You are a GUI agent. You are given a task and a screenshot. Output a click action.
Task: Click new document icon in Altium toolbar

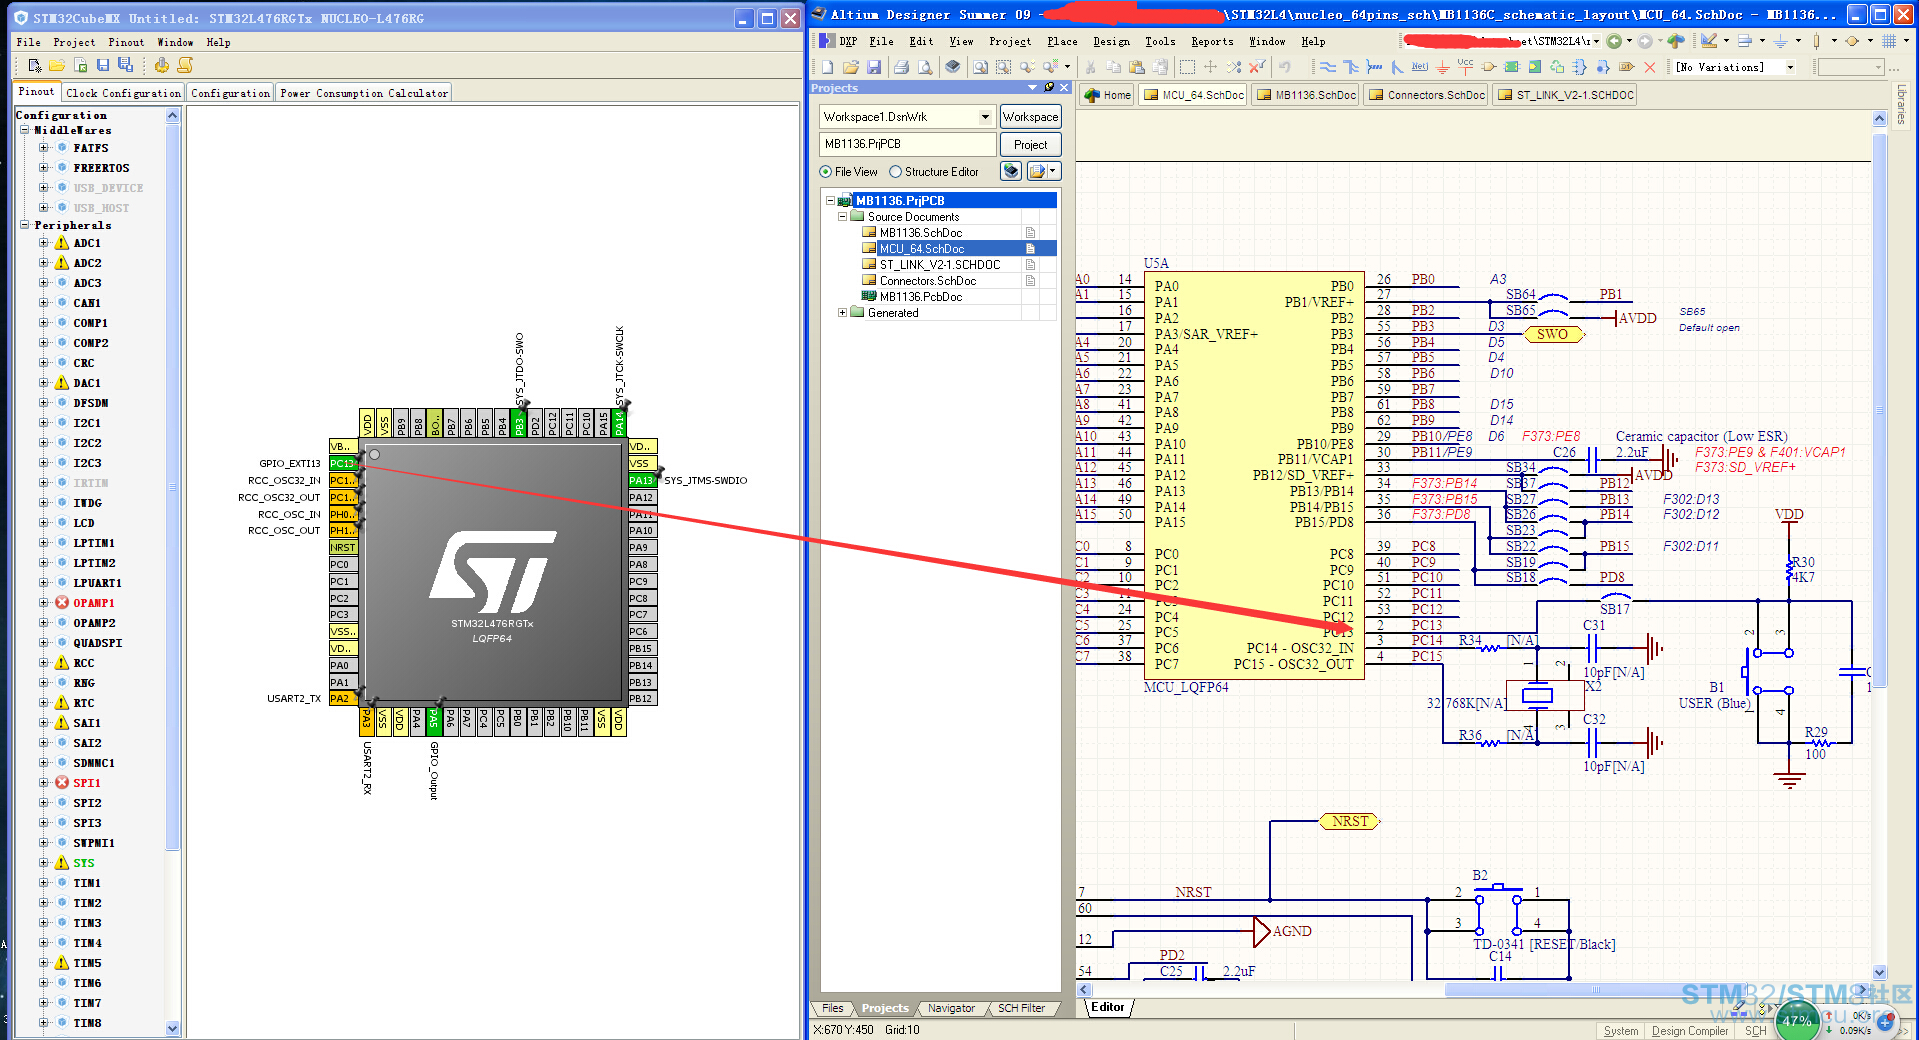pyautogui.click(x=827, y=67)
